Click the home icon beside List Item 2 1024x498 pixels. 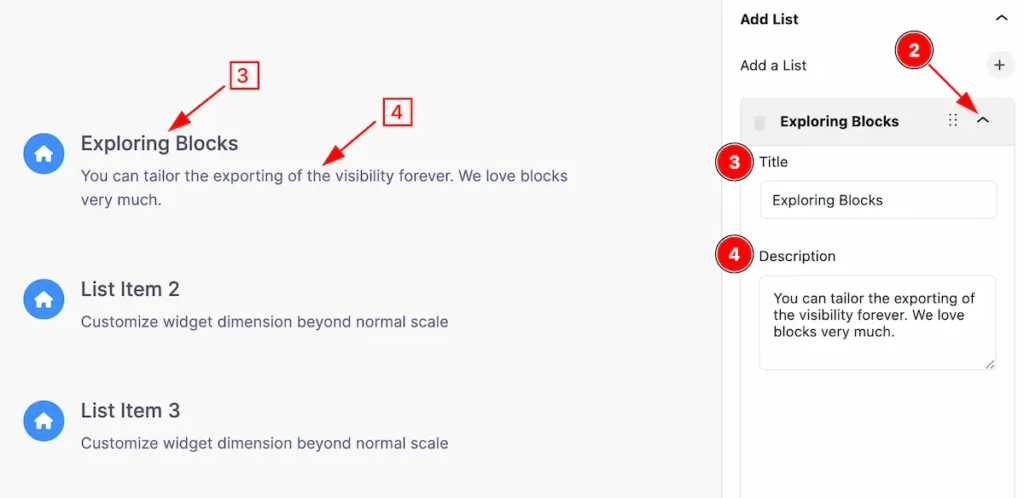44,299
